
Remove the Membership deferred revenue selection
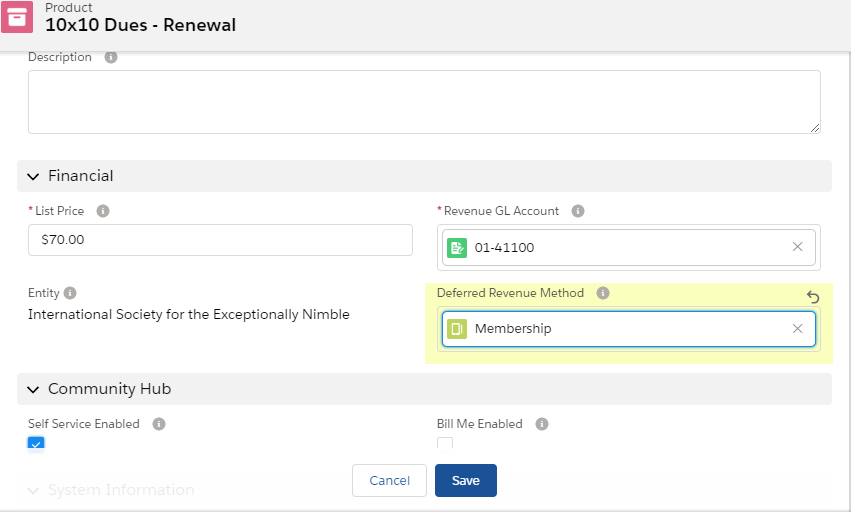point(797,329)
